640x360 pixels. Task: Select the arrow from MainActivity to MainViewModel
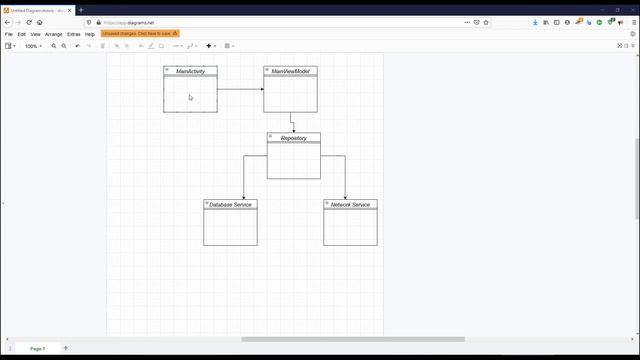[x=240, y=89]
